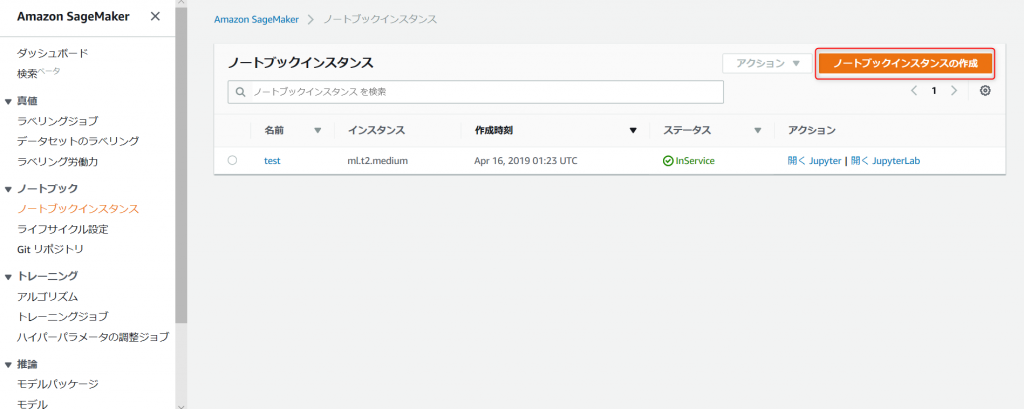Screen dimensions: 1024x409
Task: Click Amazon SageMaker breadcrumb link
Action: (x=256, y=20)
